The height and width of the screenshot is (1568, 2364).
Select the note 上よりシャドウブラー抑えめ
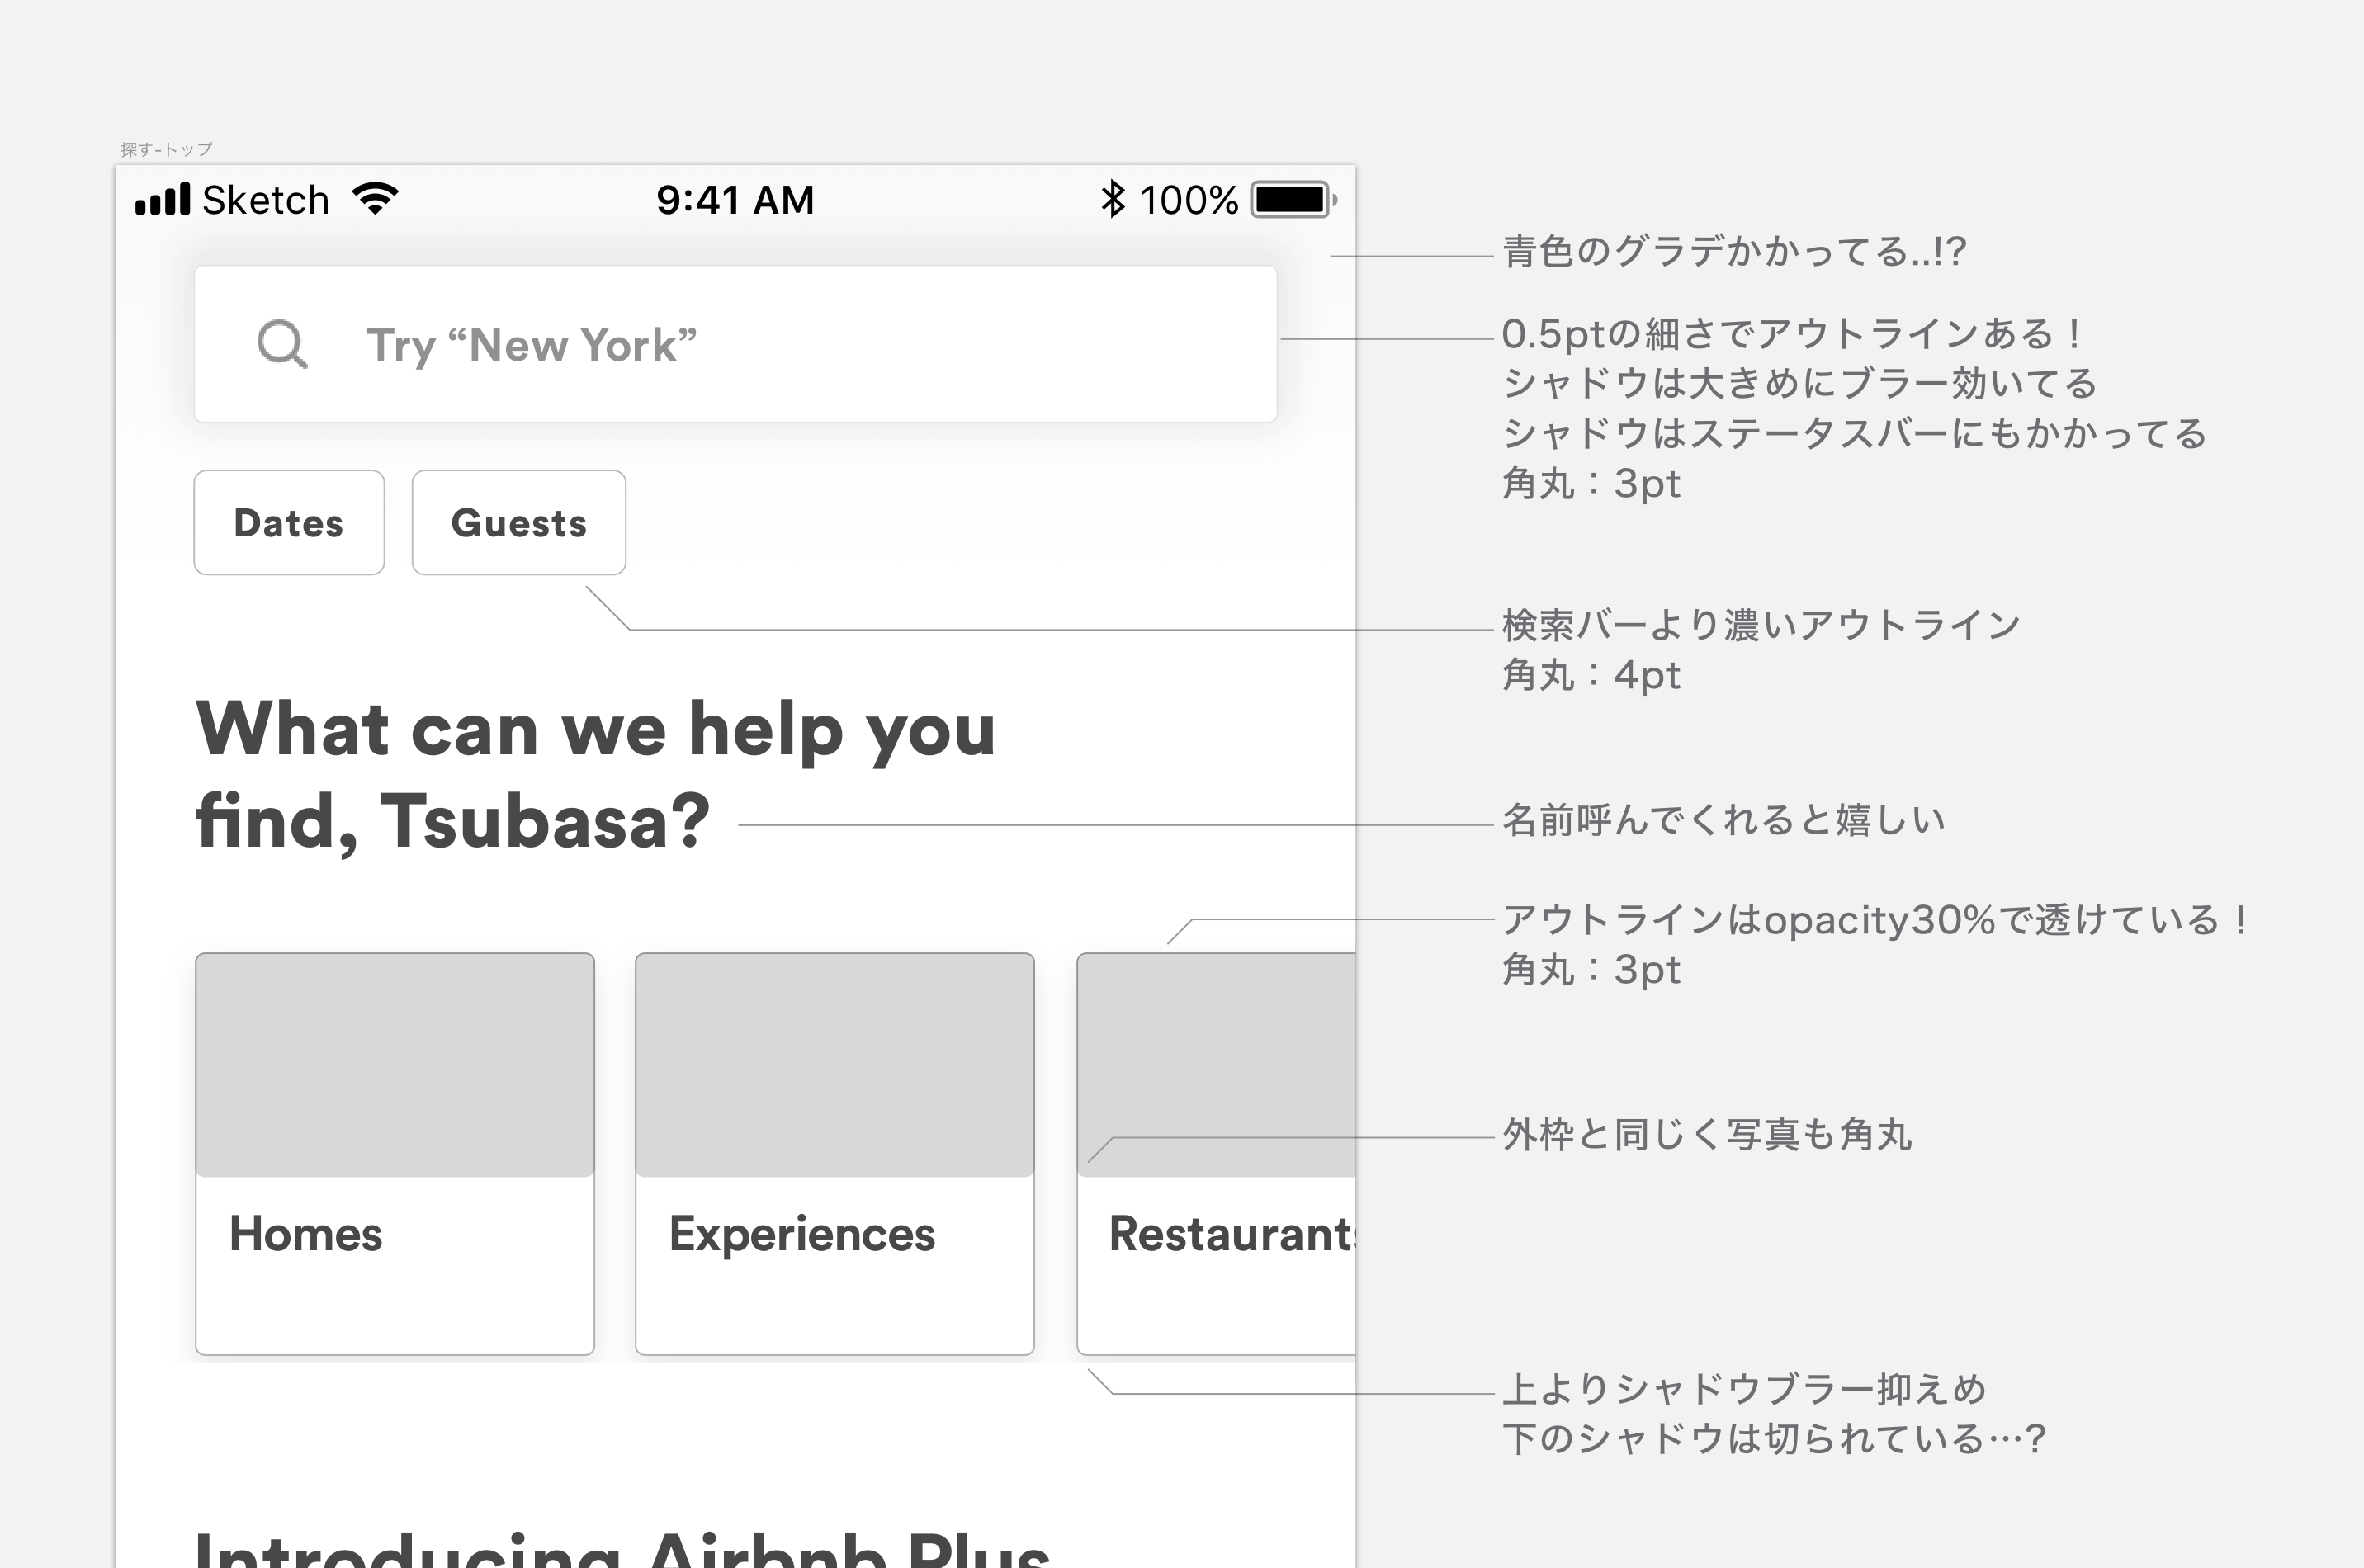[1744, 1389]
